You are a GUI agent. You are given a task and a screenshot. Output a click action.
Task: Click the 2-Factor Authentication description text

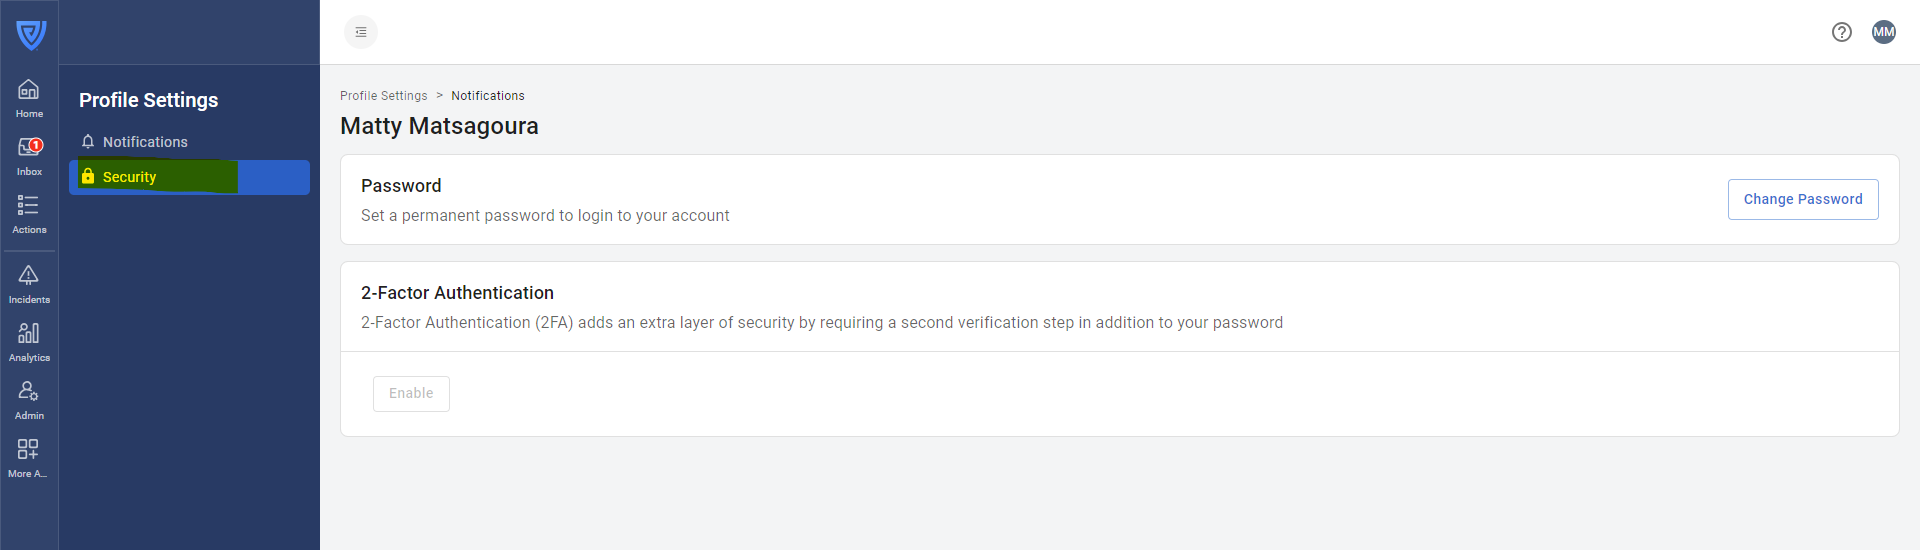(821, 322)
